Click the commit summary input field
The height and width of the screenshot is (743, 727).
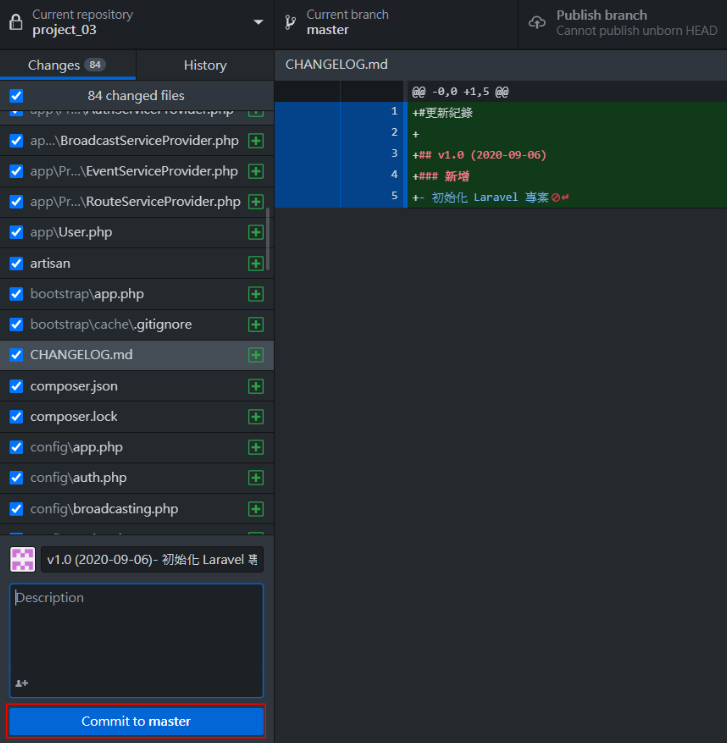point(152,560)
